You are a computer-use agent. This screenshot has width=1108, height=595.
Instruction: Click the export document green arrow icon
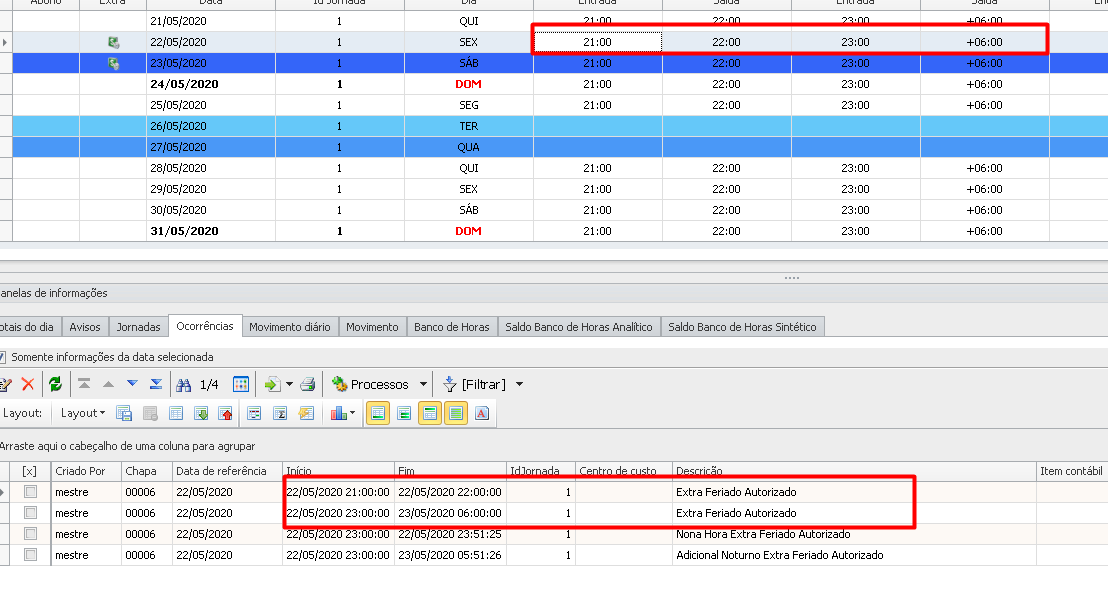click(x=271, y=384)
